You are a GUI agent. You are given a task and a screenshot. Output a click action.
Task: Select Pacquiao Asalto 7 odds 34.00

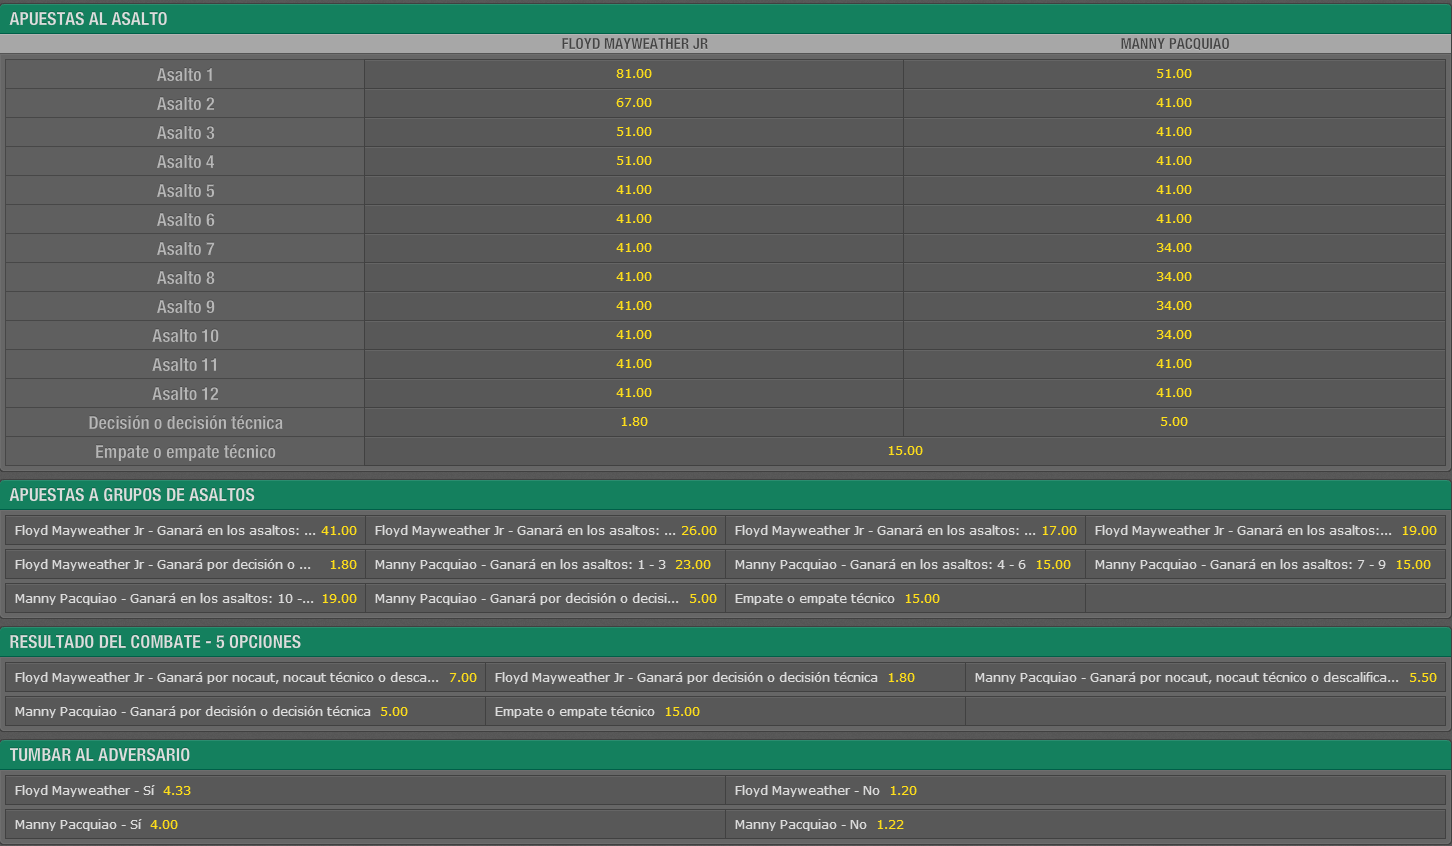pos(1174,248)
